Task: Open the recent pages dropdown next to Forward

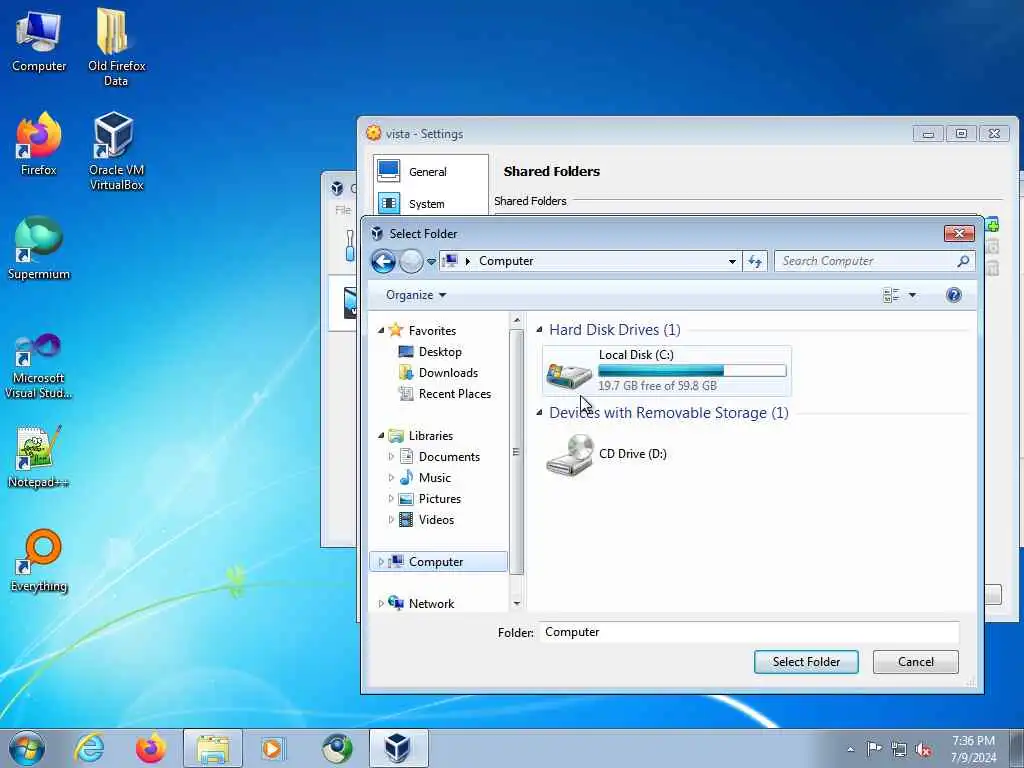Action: pos(431,262)
